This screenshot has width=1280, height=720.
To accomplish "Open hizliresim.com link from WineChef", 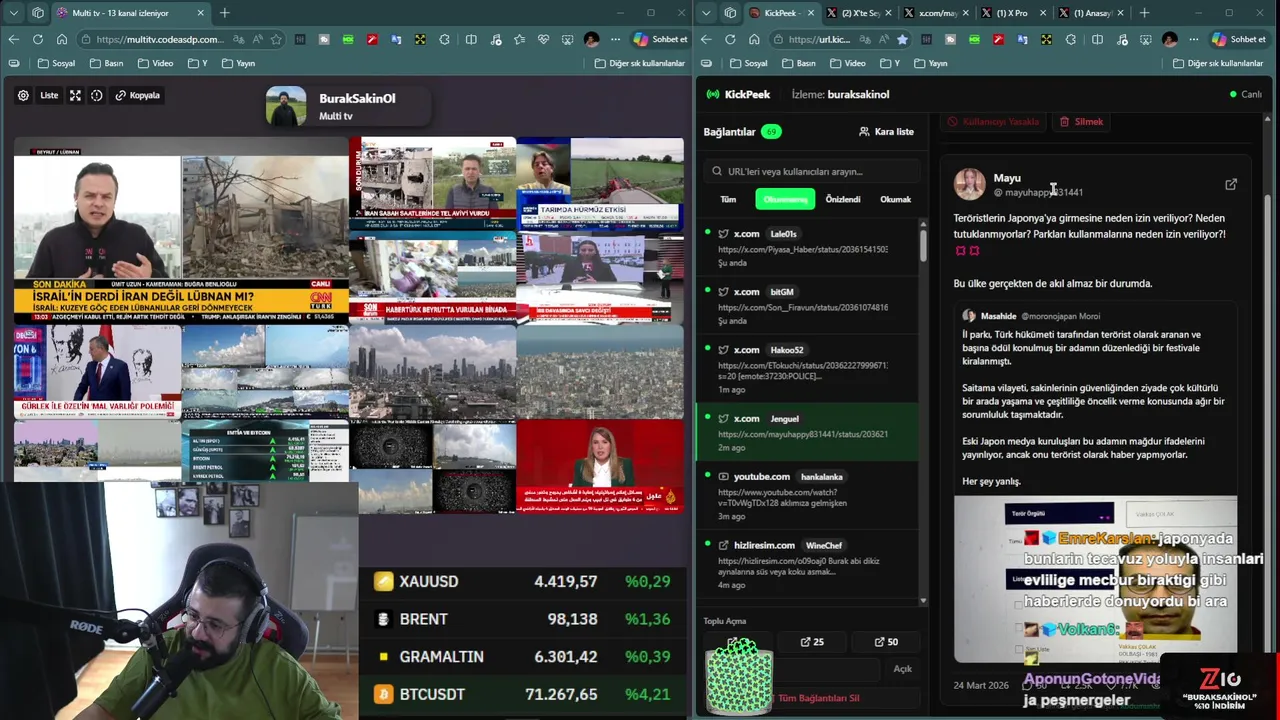I will coord(809,565).
